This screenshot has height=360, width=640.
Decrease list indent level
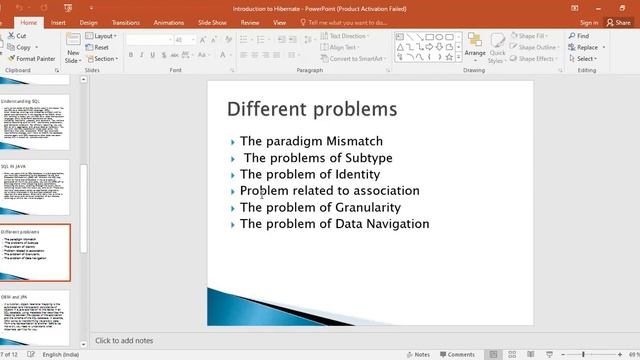pyautogui.click(x=282, y=40)
